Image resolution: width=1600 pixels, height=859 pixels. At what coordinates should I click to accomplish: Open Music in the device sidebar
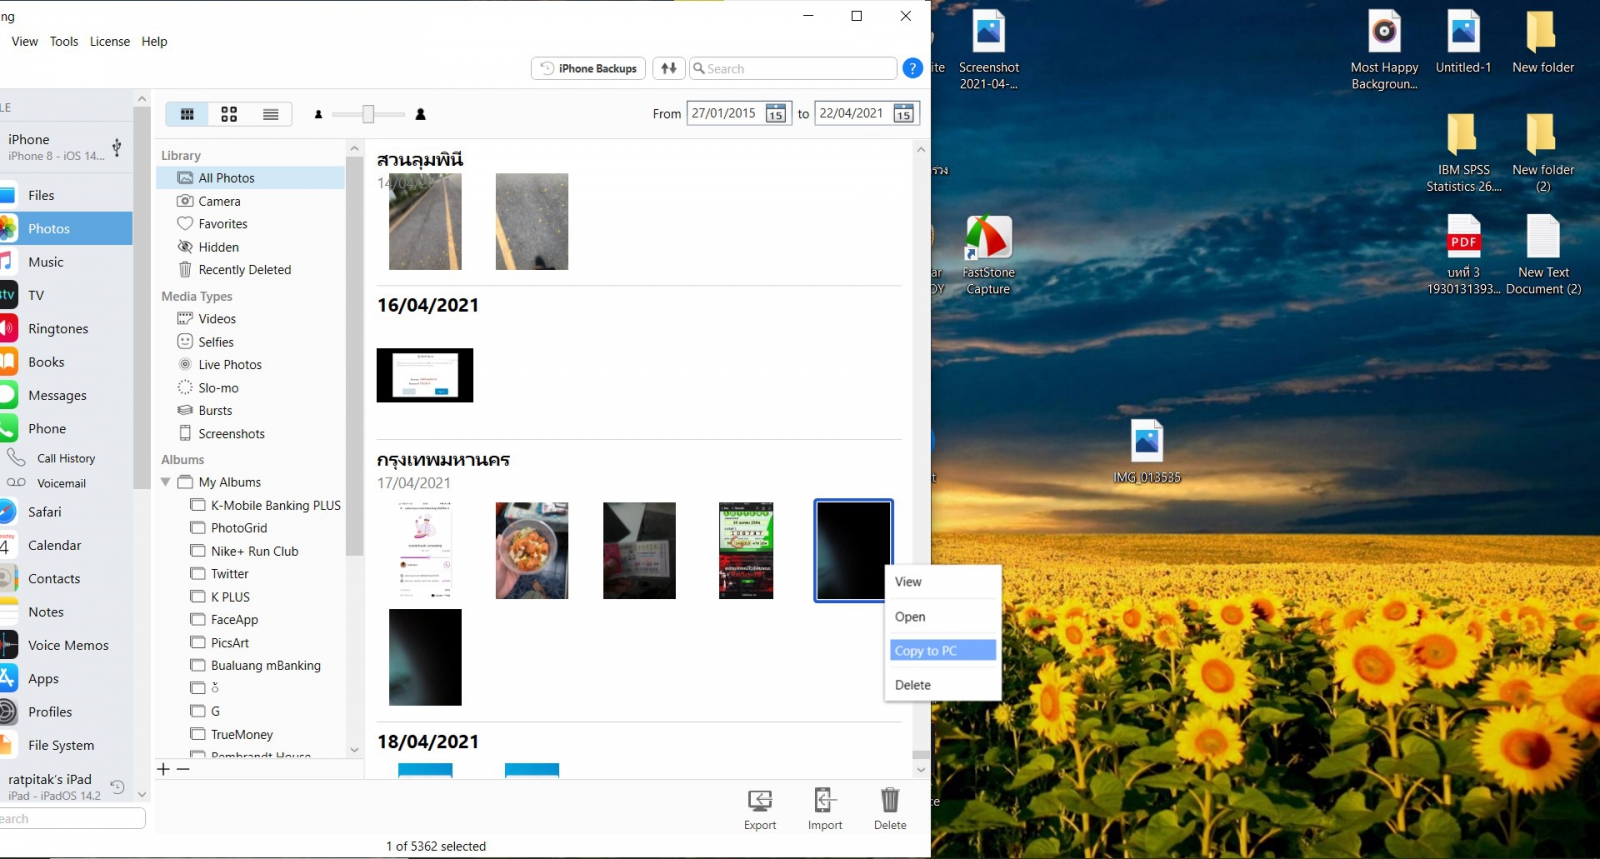coord(66,262)
